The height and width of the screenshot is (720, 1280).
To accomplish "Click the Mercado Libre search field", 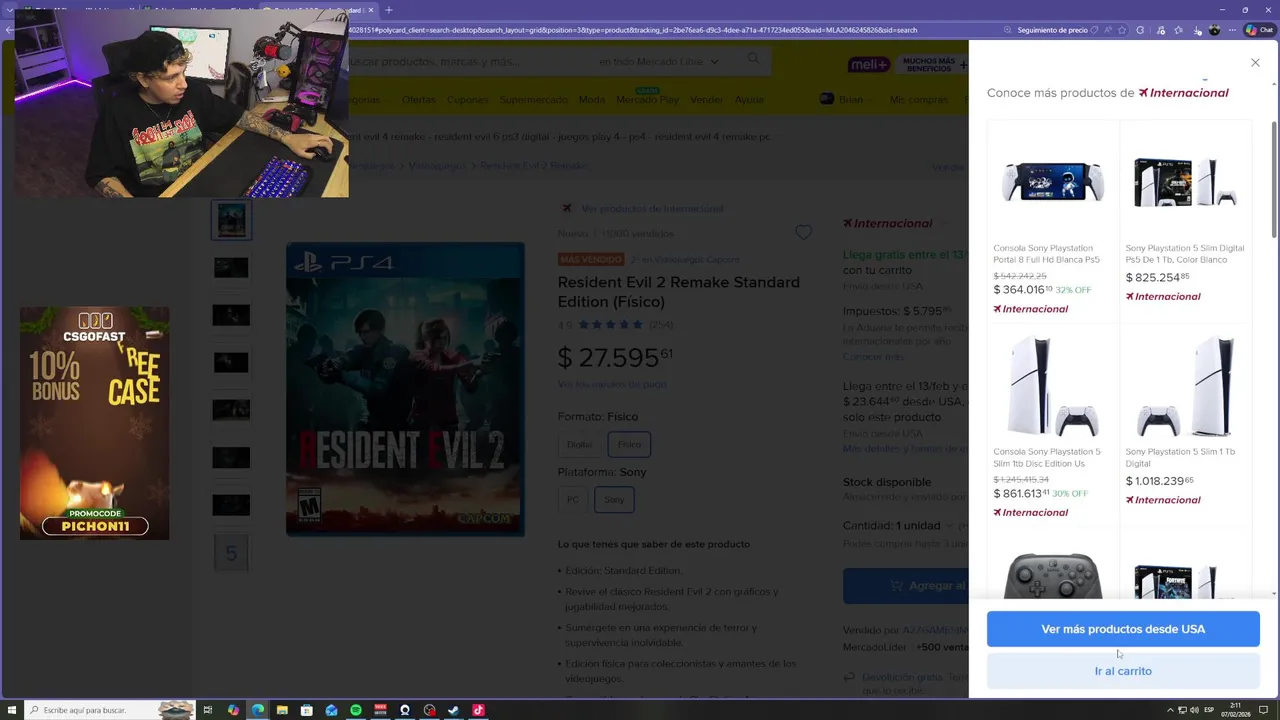I will tap(470, 62).
